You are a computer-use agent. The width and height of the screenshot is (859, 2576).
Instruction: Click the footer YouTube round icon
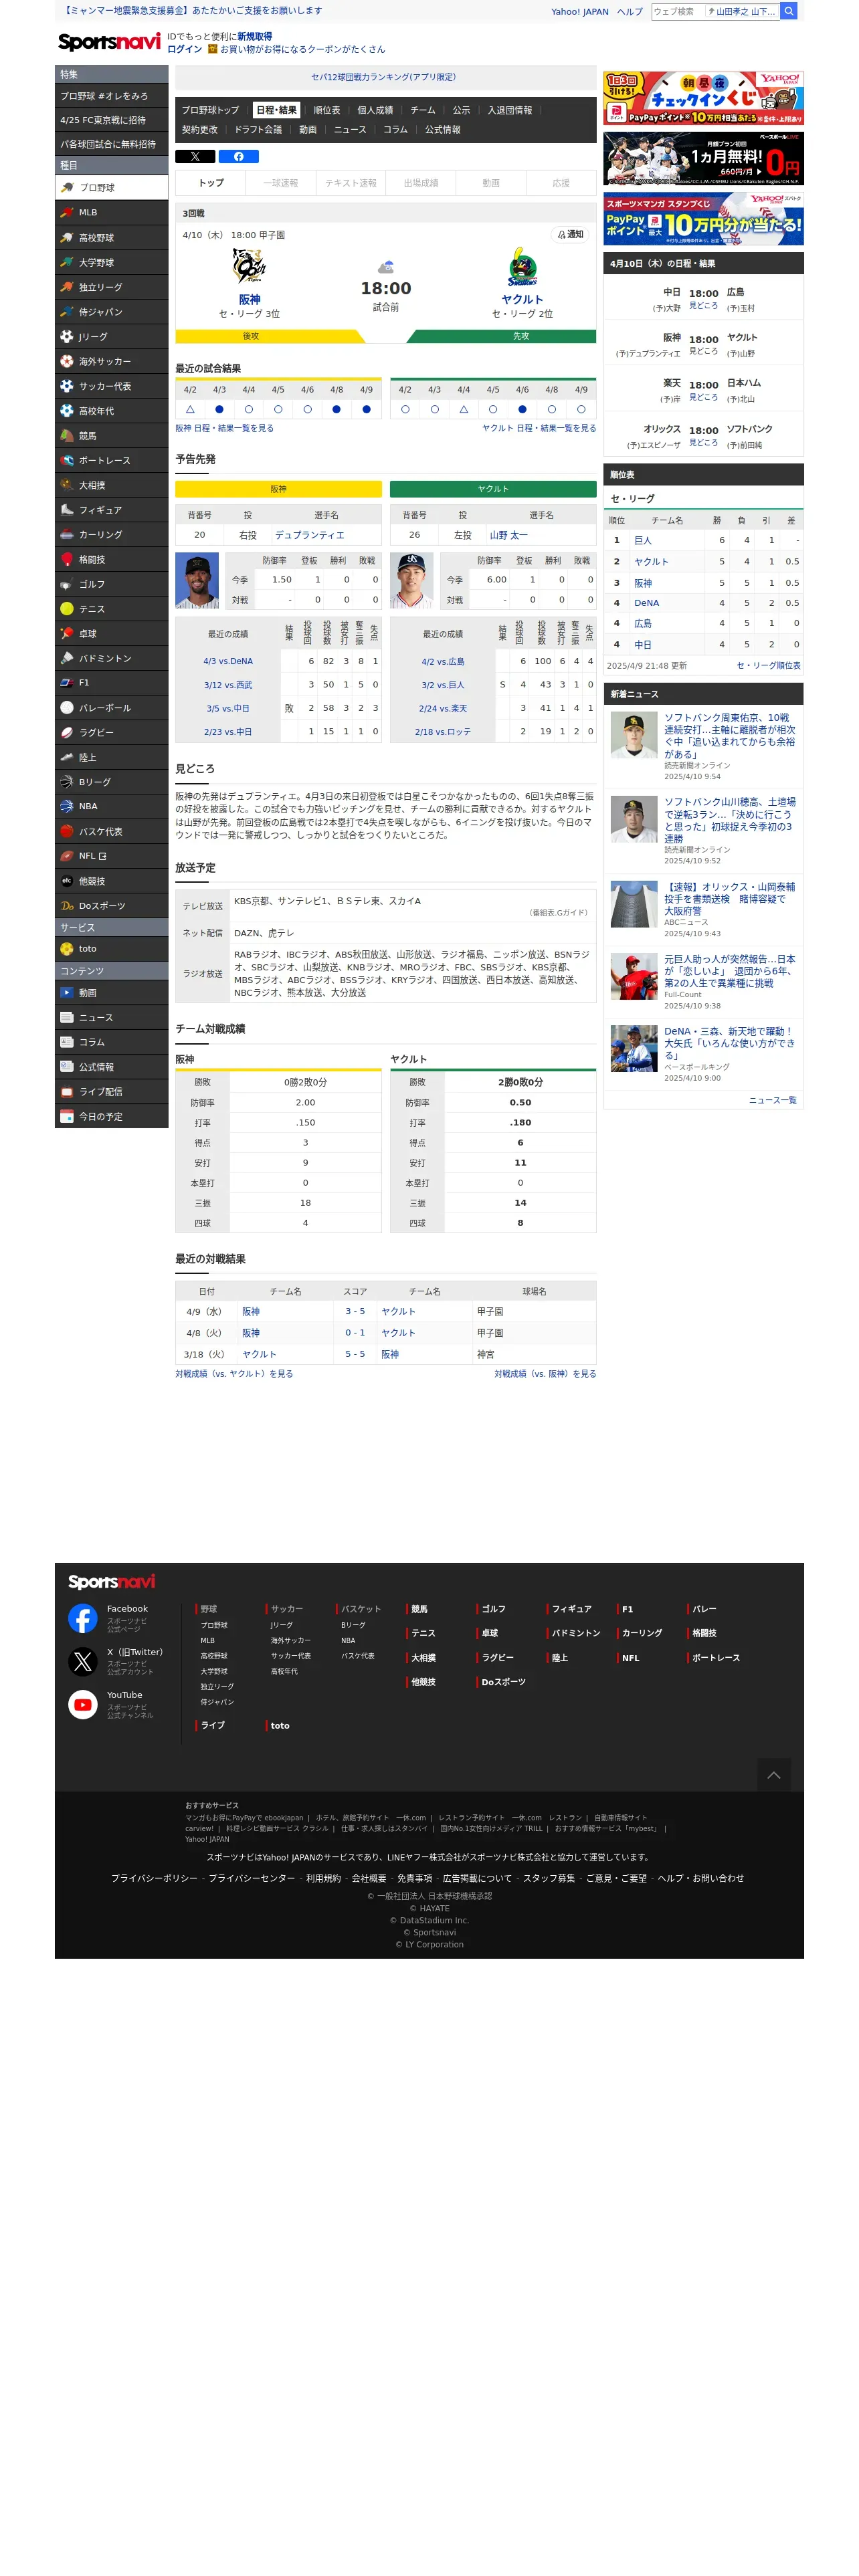click(83, 1704)
